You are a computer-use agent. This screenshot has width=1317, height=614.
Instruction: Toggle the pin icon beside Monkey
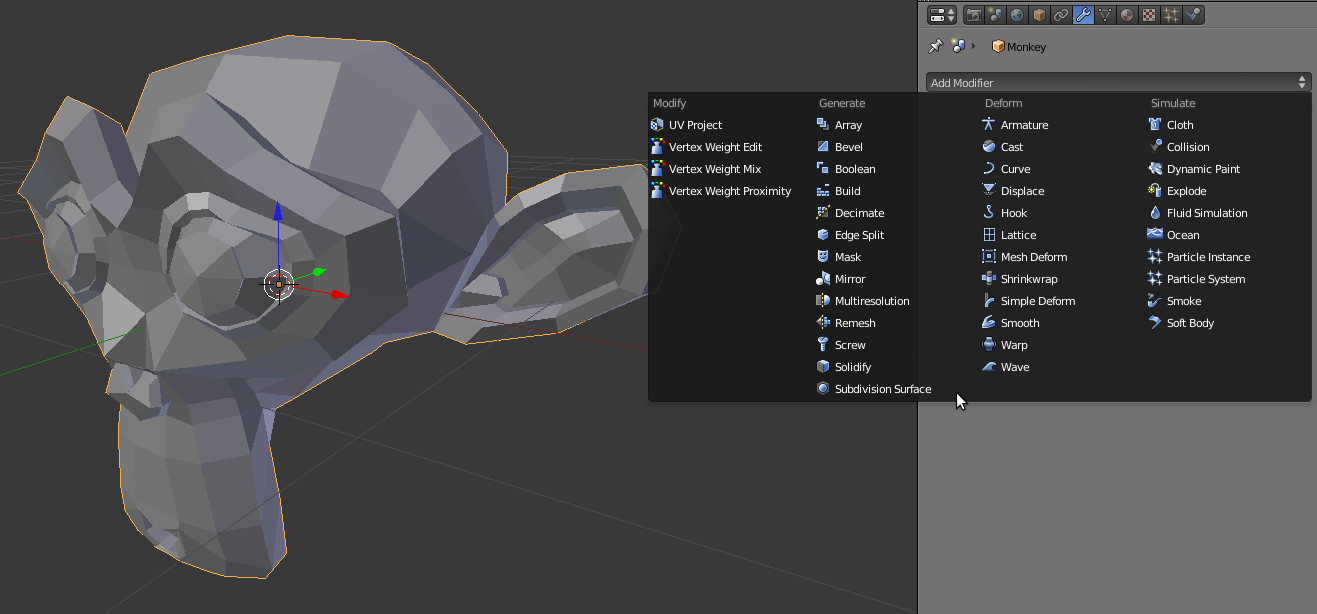pyautogui.click(x=936, y=46)
